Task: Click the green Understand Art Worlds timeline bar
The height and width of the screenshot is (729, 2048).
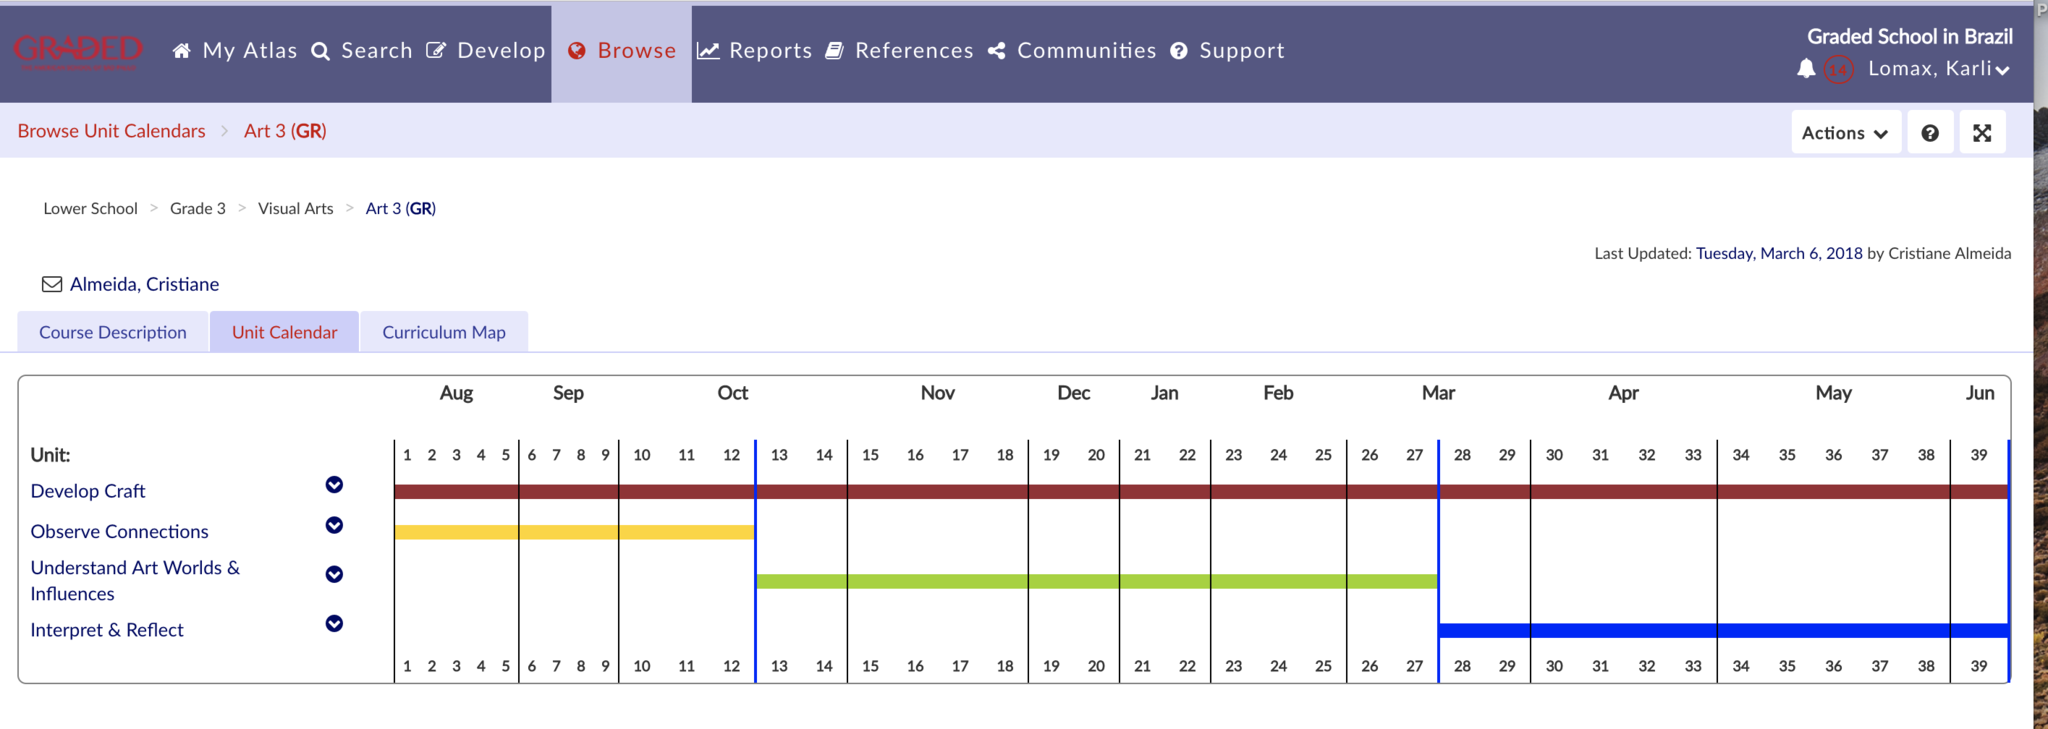Action: (x=1096, y=581)
